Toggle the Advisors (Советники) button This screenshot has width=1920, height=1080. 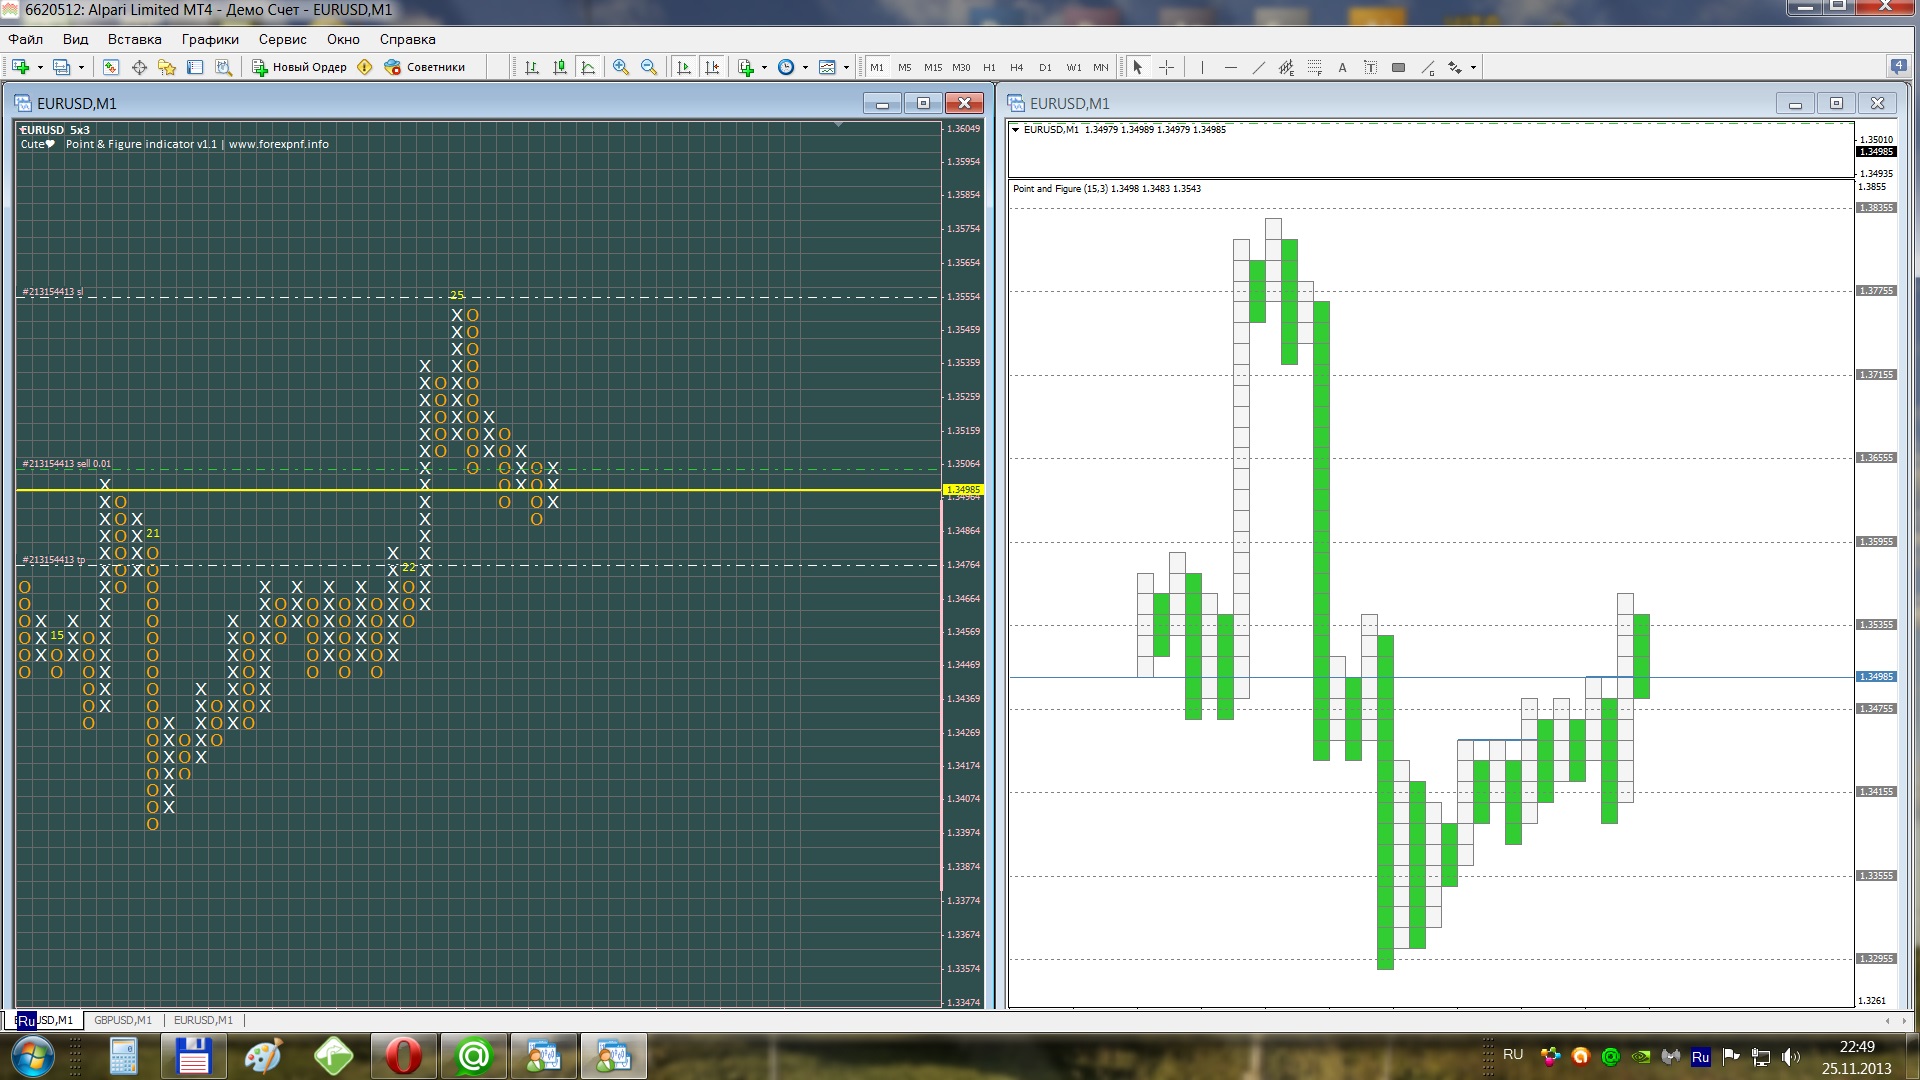point(425,67)
